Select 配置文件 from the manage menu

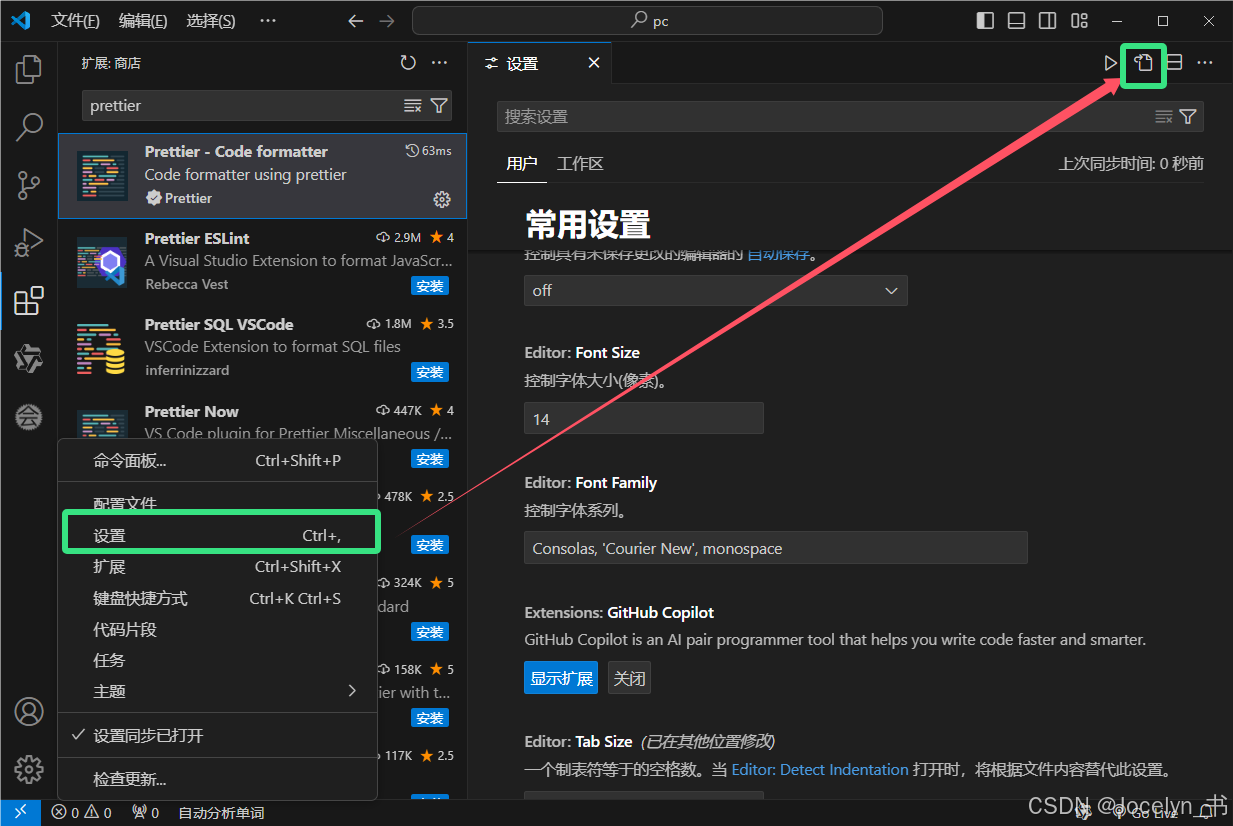point(217,503)
